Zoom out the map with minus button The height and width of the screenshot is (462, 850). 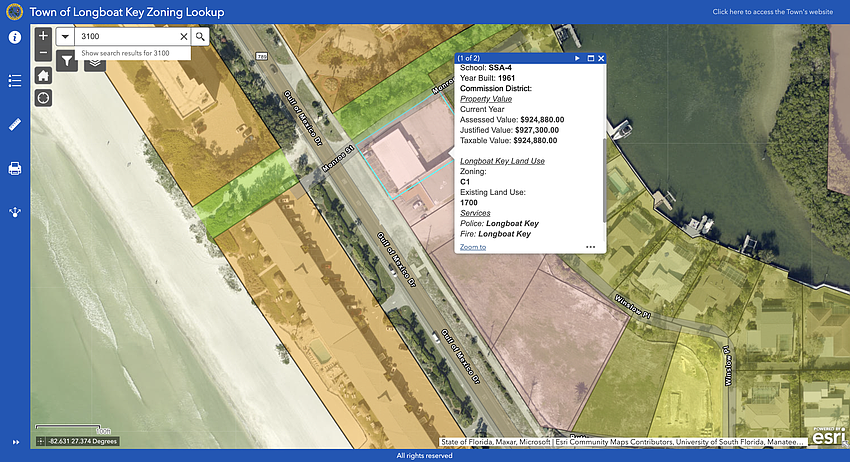point(43,53)
